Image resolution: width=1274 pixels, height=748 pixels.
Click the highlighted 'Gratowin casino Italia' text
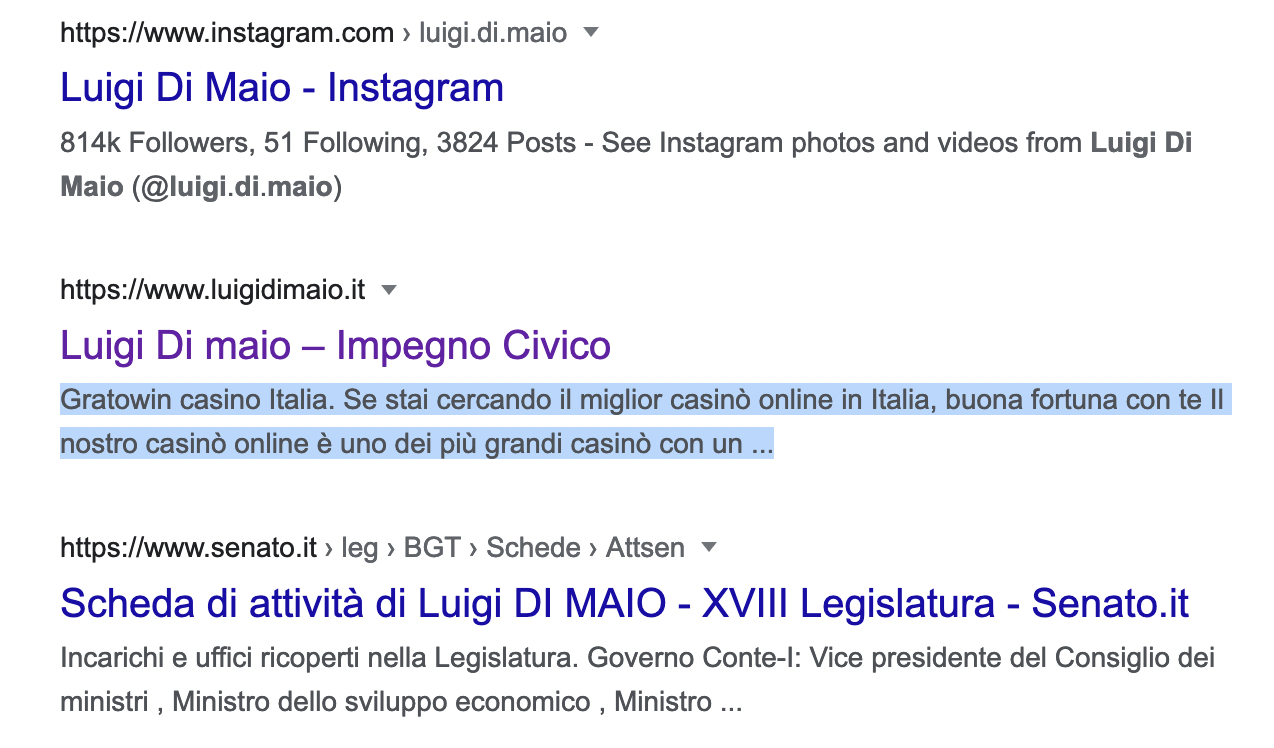(x=192, y=401)
